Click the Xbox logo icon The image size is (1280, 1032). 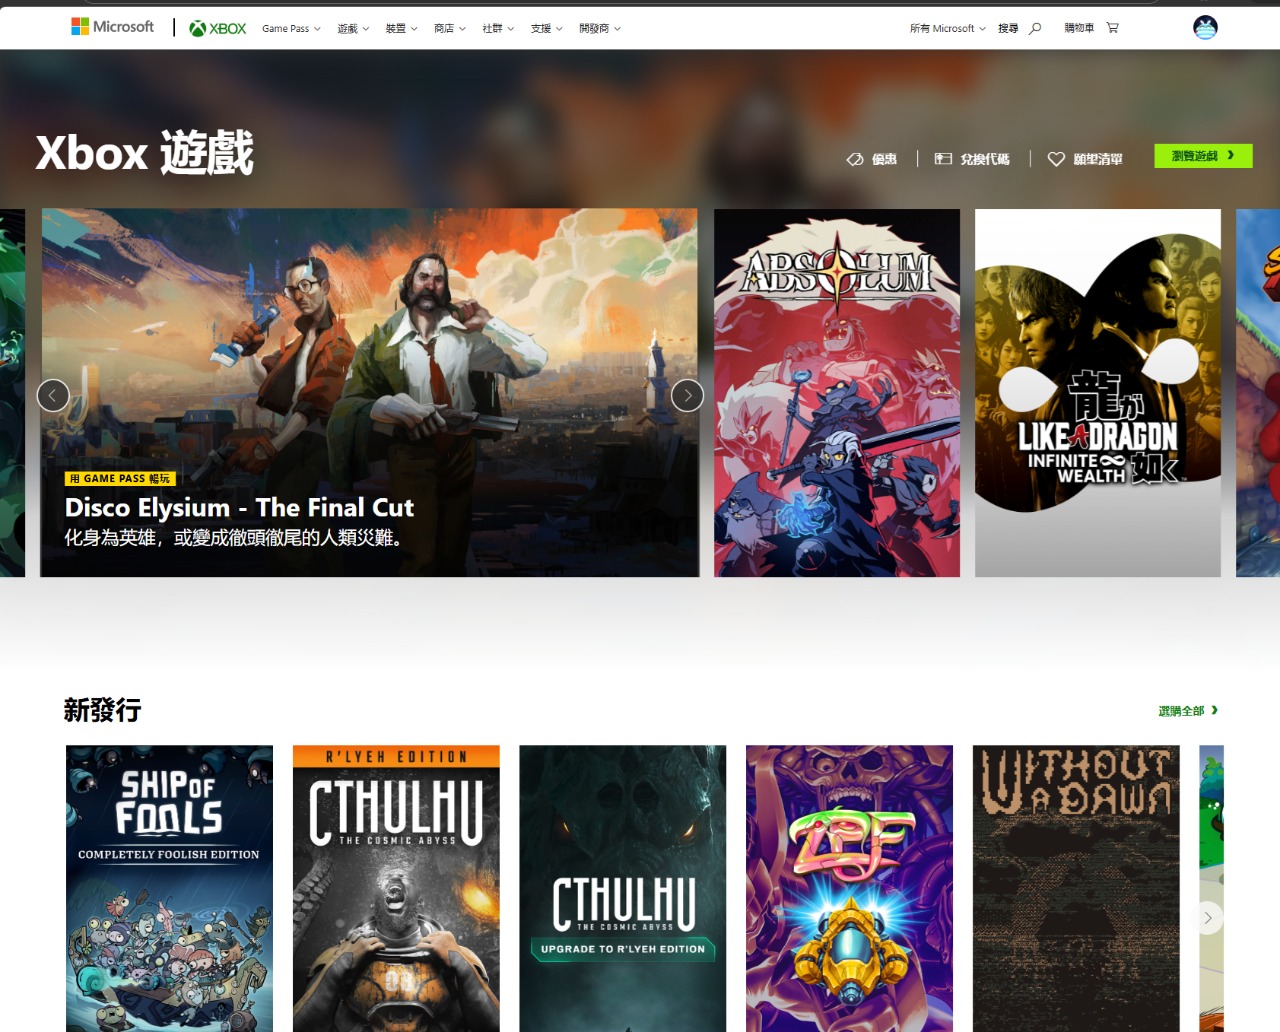(x=198, y=29)
